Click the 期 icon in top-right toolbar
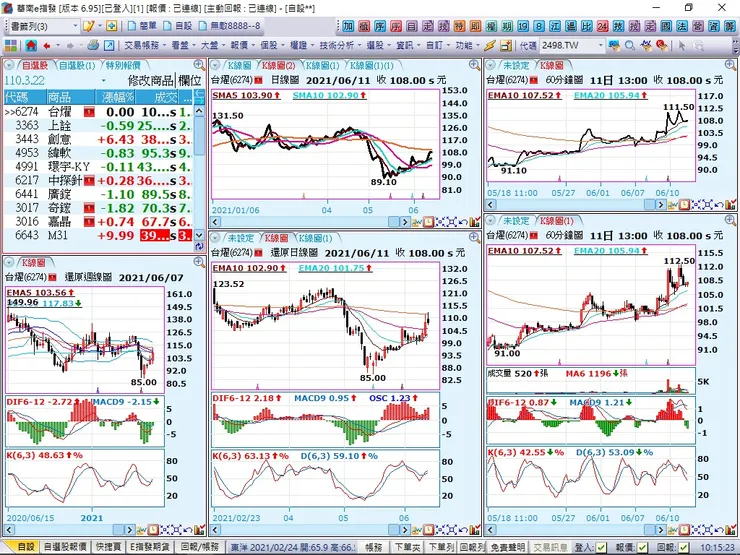 (507, 26)
